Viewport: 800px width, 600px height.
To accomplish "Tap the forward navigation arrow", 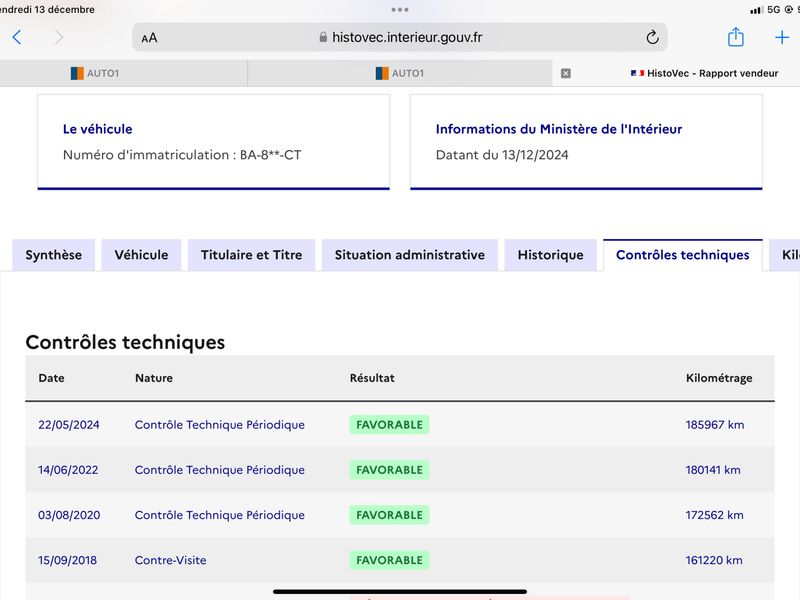I will click(x=59, y=37).
